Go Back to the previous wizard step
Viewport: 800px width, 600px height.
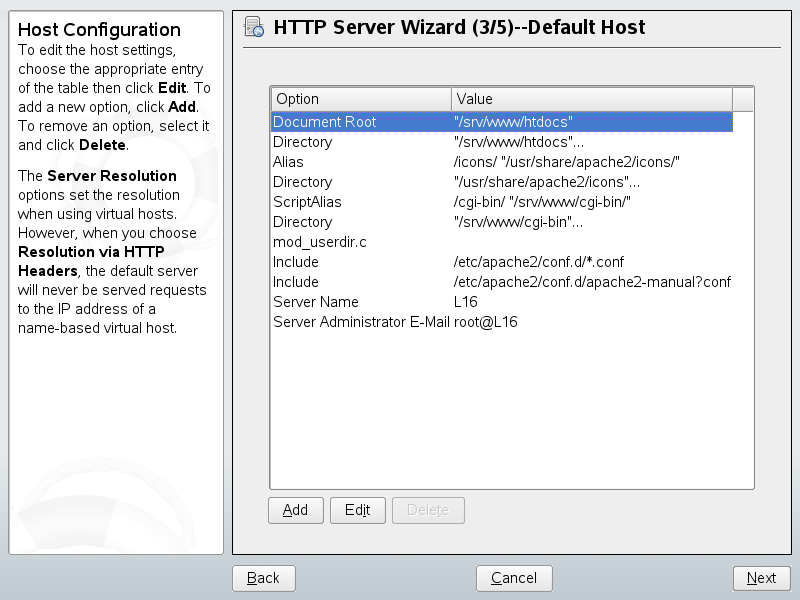point(263,578)
